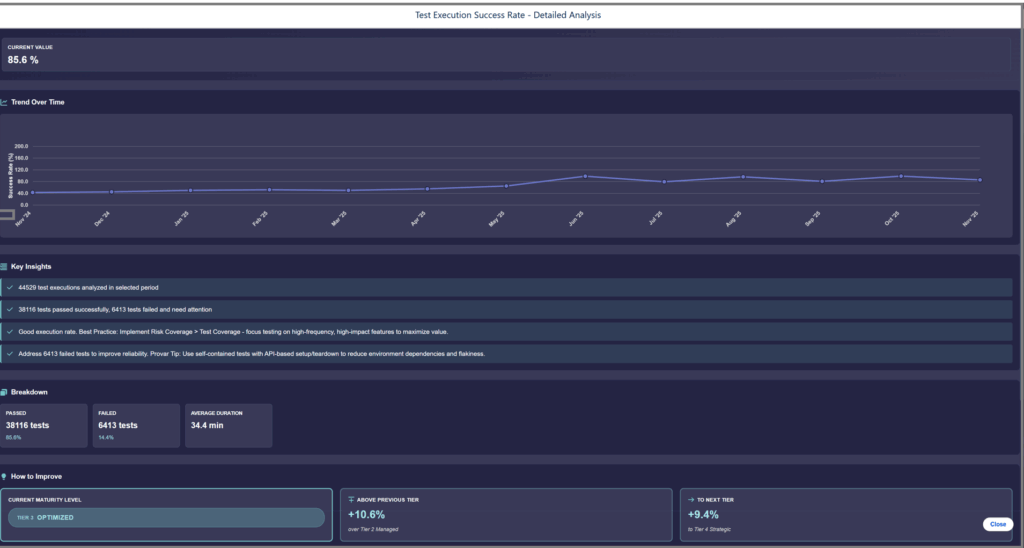Click the Key Insights list icon

[5, 267]
